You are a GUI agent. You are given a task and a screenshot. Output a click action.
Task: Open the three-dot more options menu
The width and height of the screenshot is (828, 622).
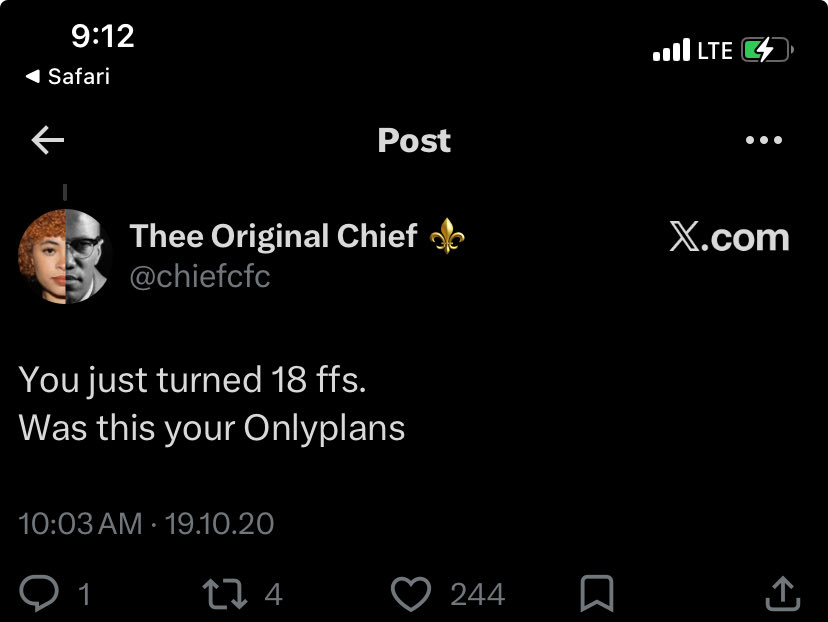click(764, 140)
